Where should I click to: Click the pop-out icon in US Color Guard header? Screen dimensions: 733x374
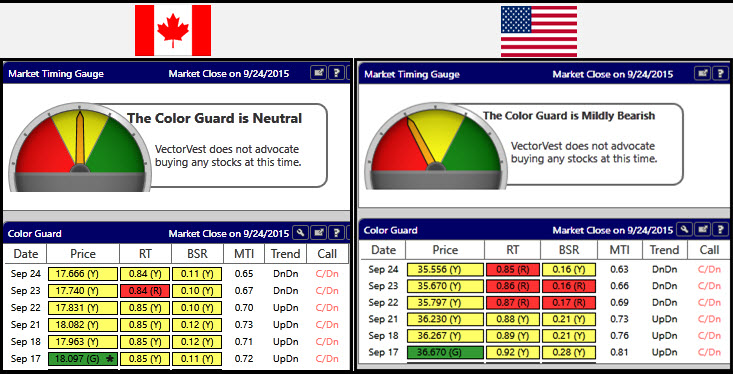[703, 229]
